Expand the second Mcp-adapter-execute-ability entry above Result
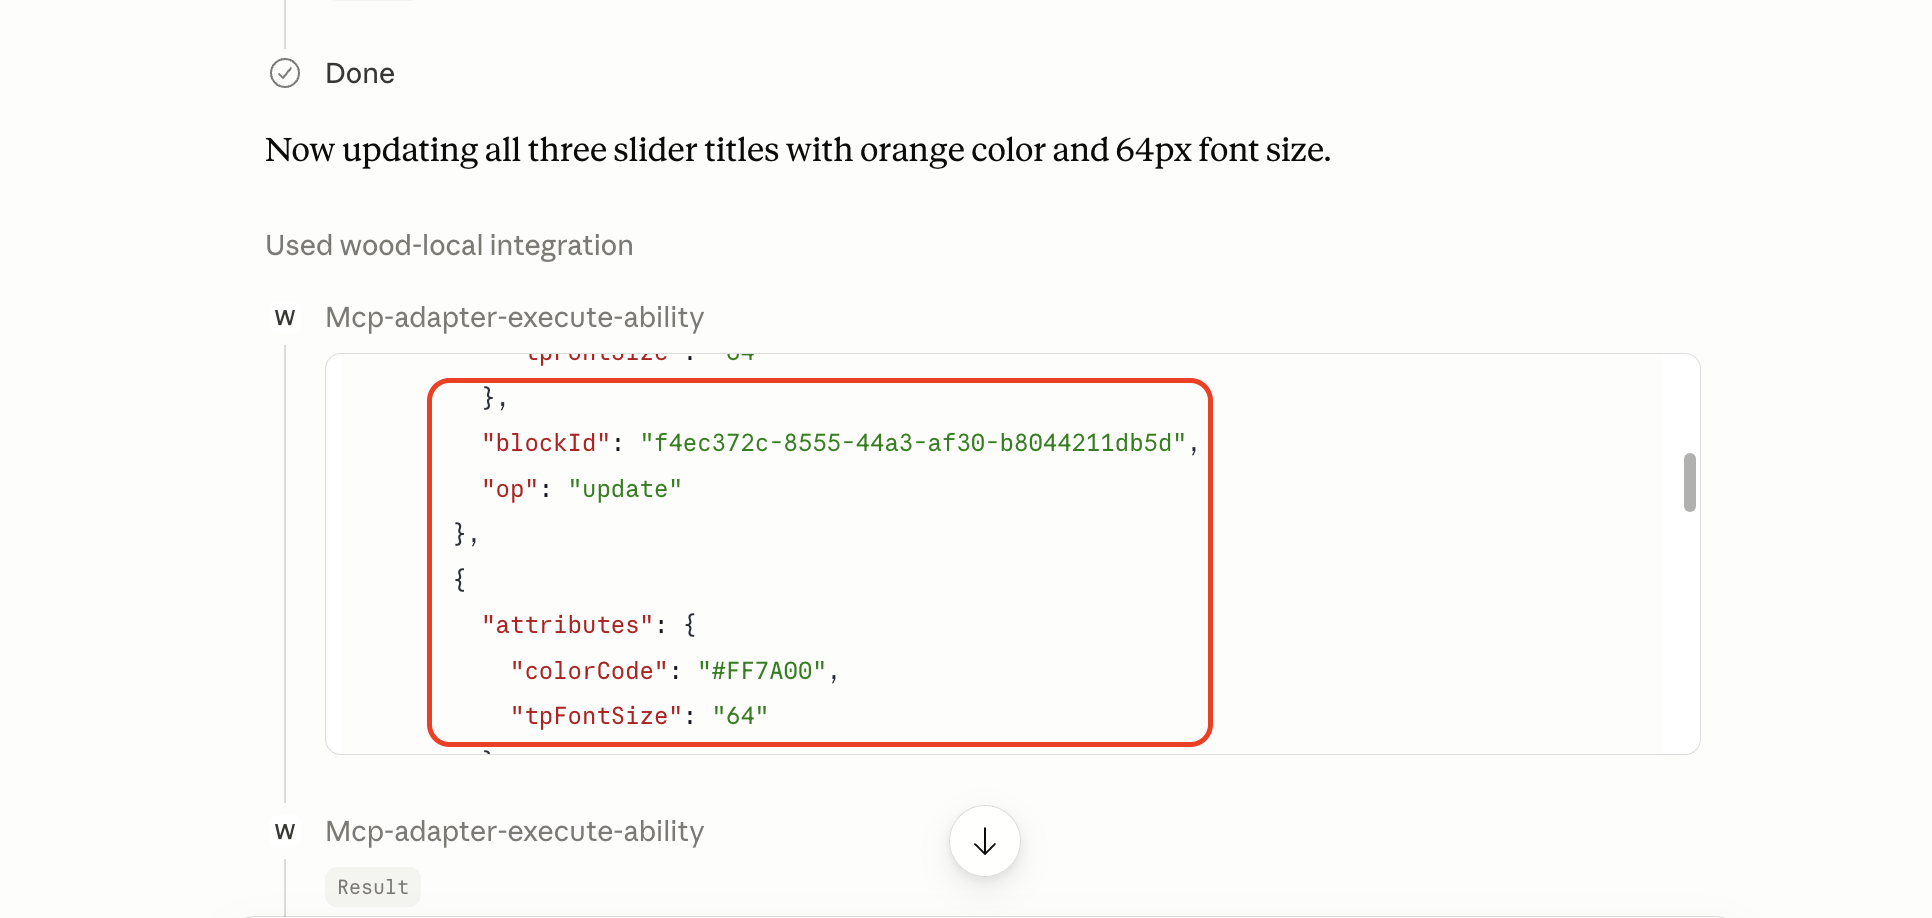Screen dimensions: 1932x918 (x=515, y=831)
